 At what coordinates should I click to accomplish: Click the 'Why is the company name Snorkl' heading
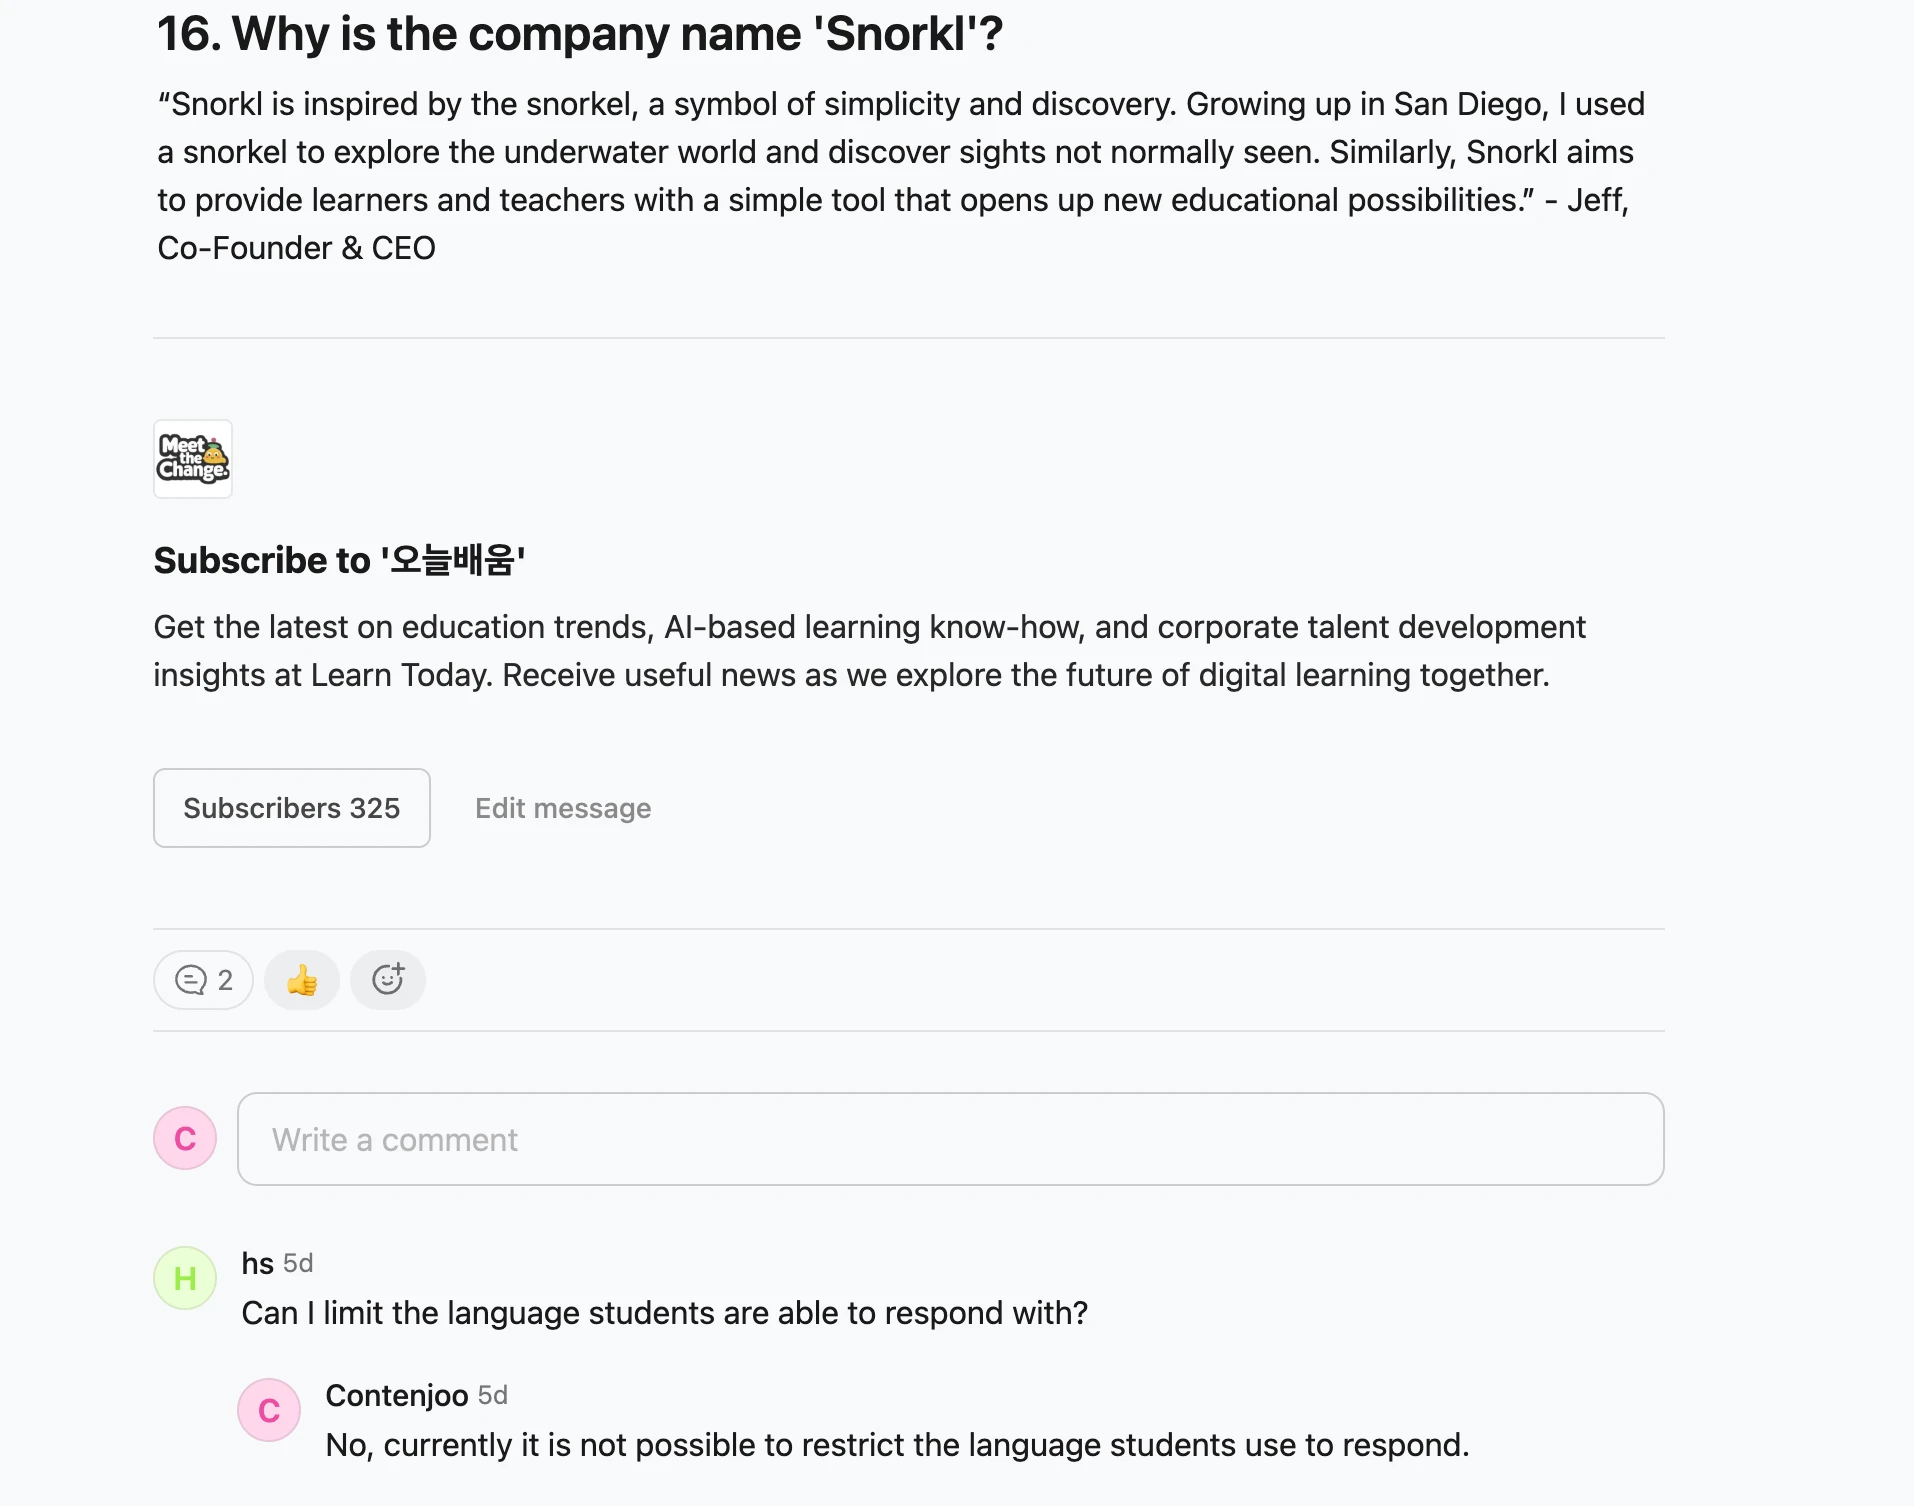pos(580,34)
